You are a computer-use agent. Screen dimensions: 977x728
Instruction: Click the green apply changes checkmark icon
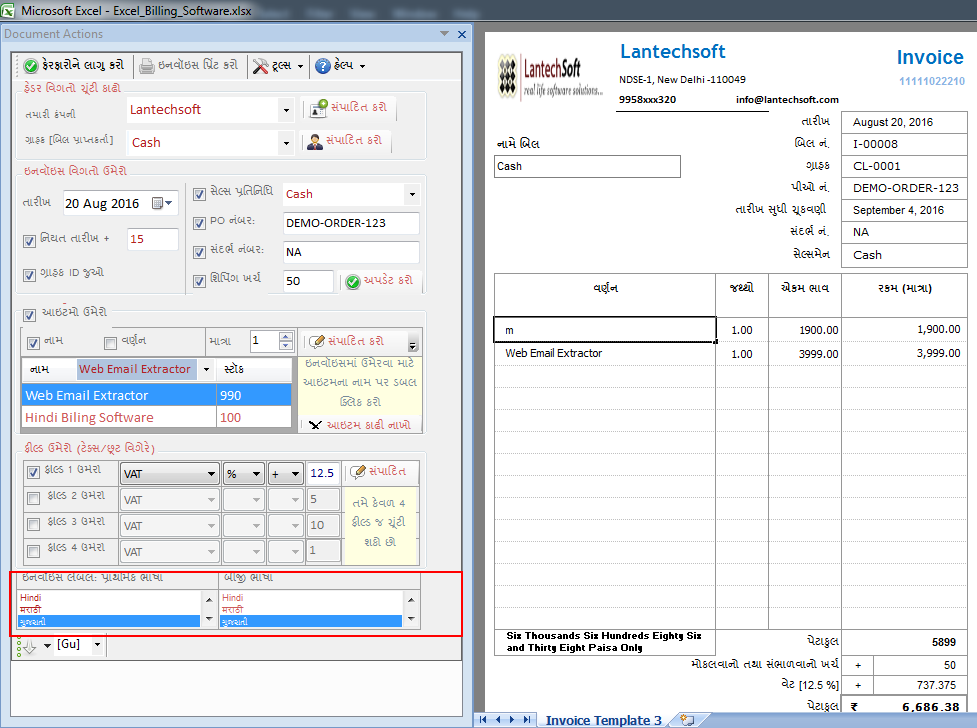coord(31,65)
